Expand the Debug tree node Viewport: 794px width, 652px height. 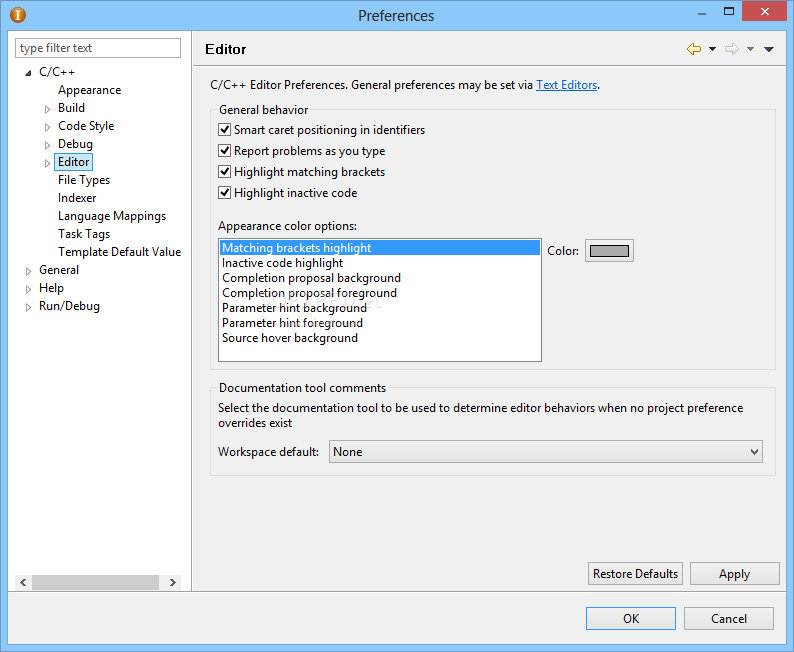point(47,145)
